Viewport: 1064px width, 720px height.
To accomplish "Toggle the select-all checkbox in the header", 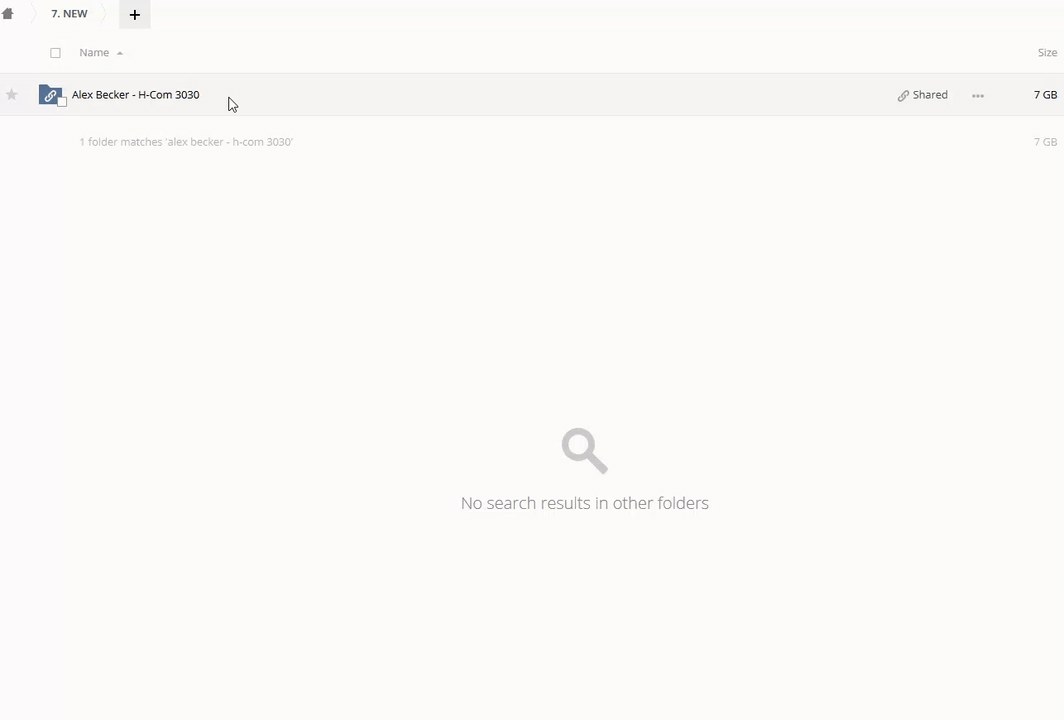I will 56,53.
